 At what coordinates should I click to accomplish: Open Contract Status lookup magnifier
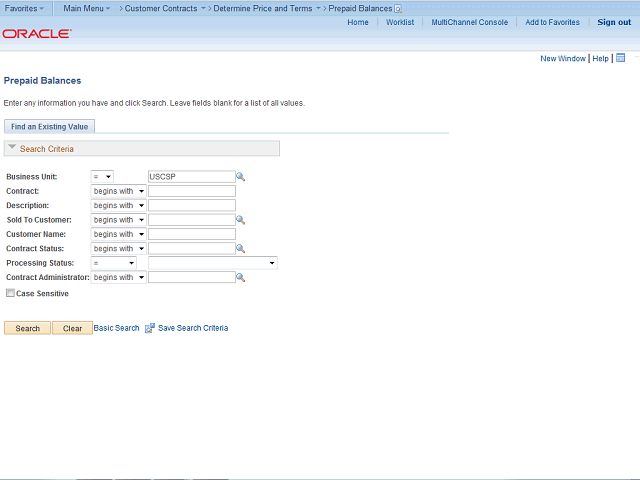(x=240, y=249)
